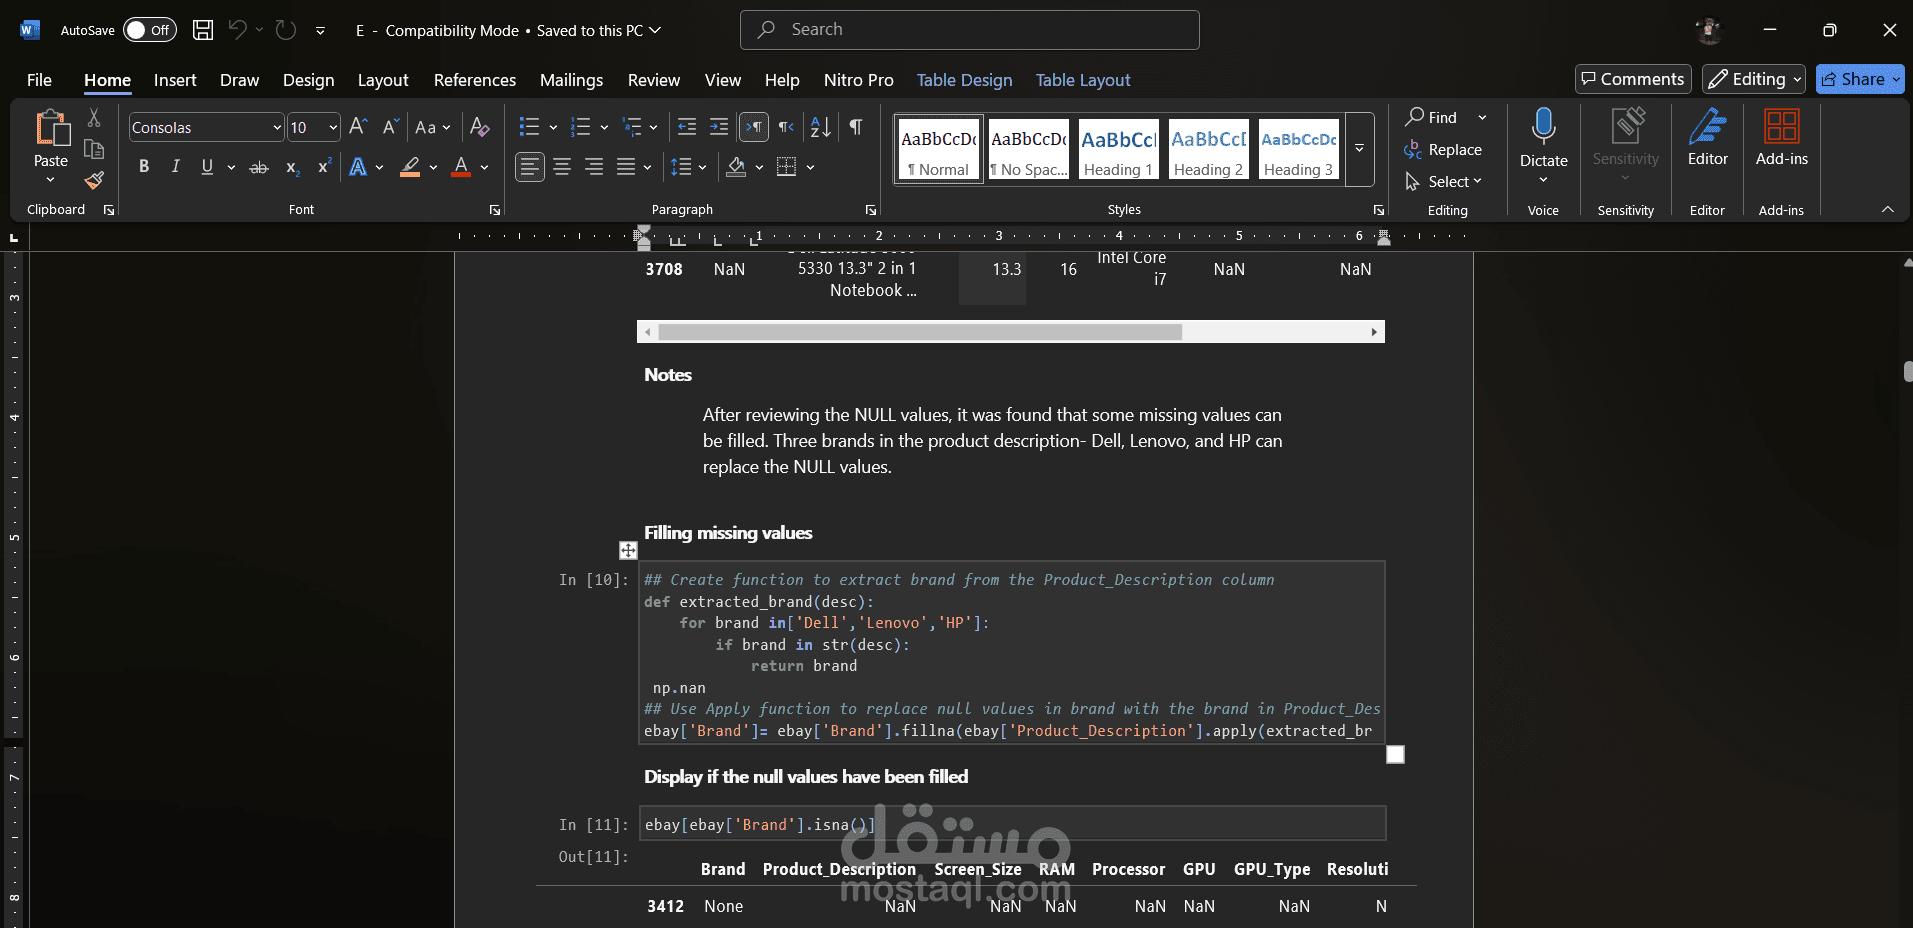1913x928 pixels.
Task: Apply the No Spacing style
Action: [1029, 148]
